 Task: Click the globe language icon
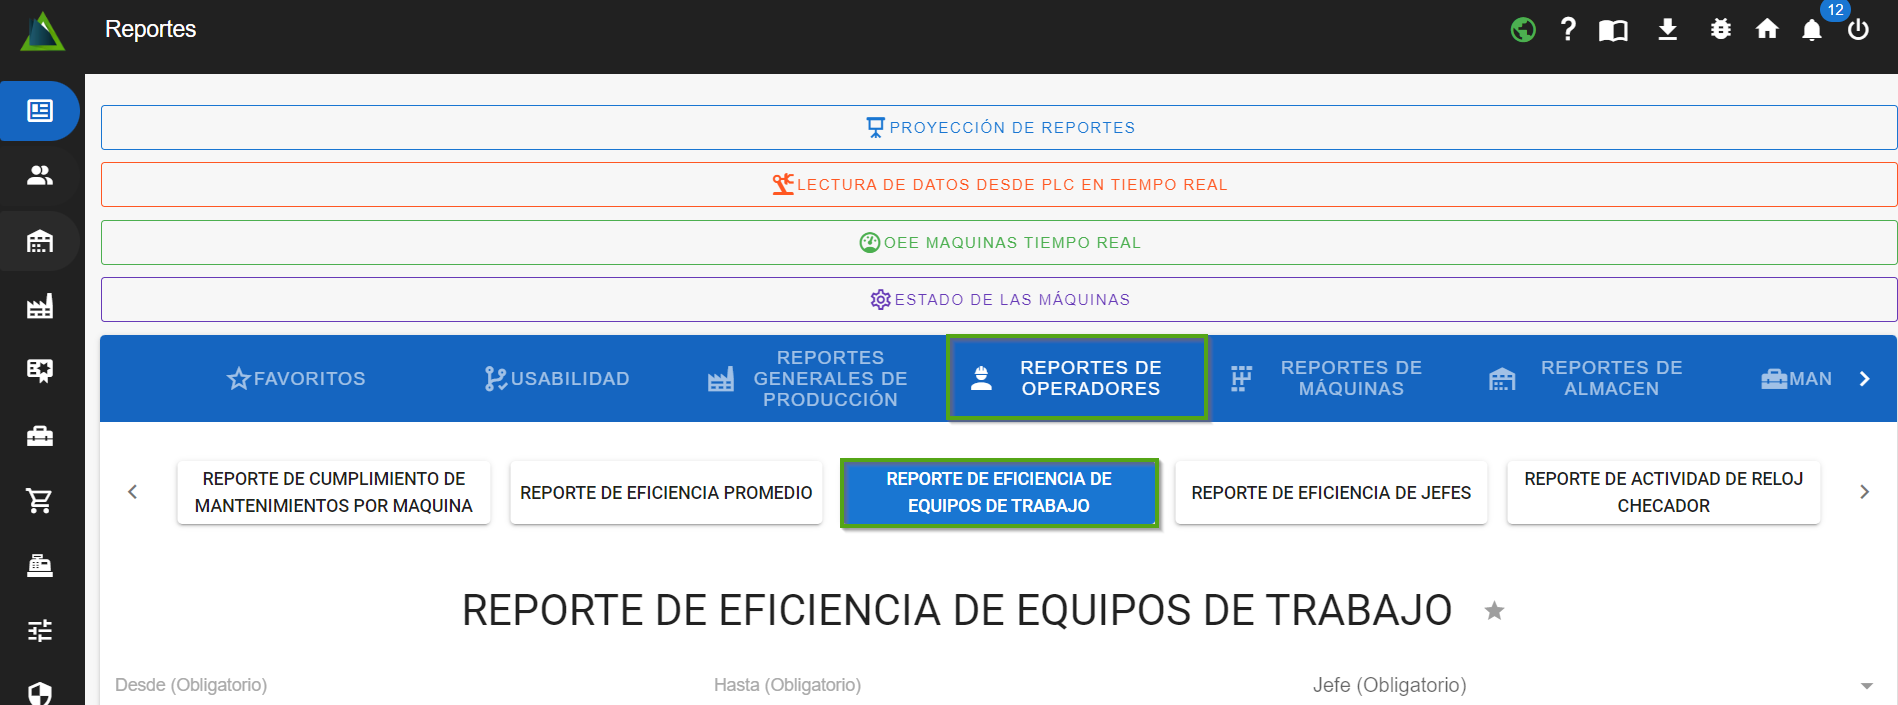tap(1523, 30)
